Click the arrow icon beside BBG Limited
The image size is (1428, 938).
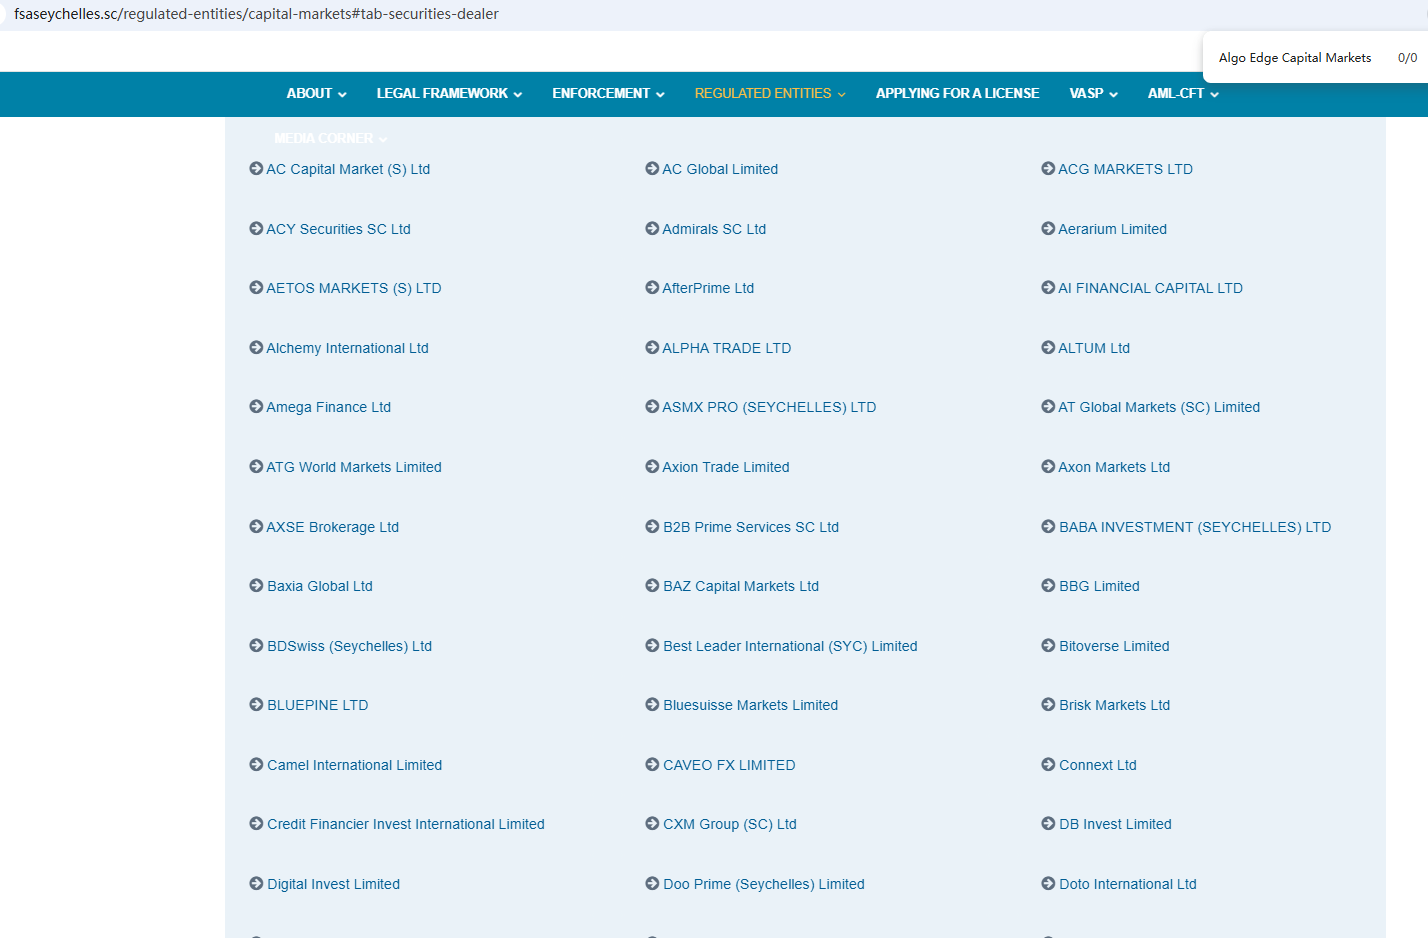(x=1048, y=586)
